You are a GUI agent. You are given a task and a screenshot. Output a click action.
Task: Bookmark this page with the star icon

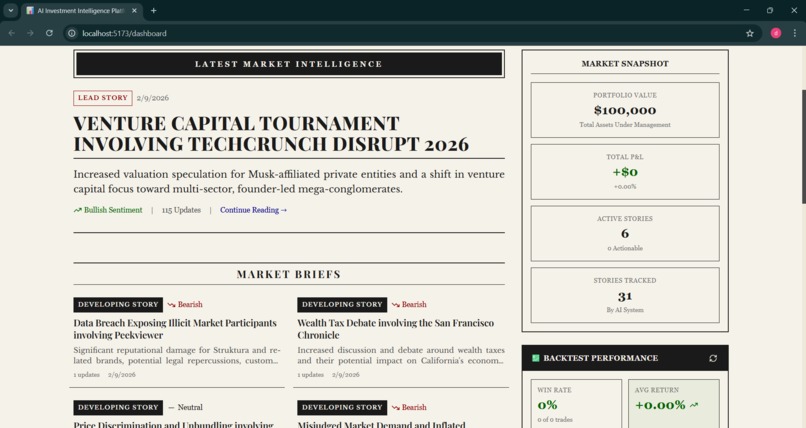(x=750, y=33)
